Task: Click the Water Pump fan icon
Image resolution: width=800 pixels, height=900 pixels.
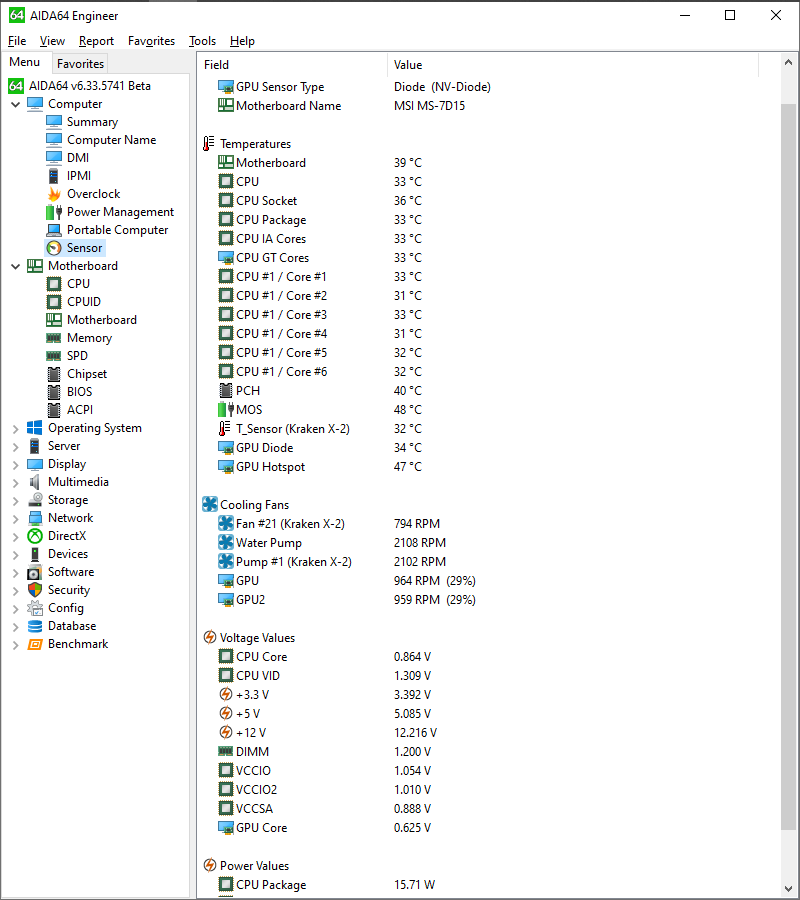Action: click(226, 542)
